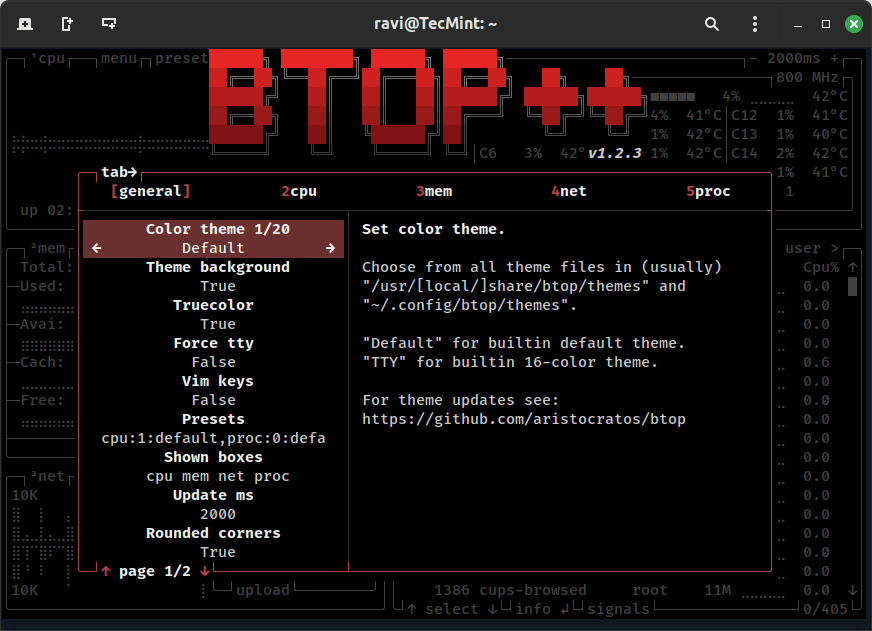The height and width of the screenshot is (631, 872).
Task: Minimize the terminal window
Action: pos(798,24)
